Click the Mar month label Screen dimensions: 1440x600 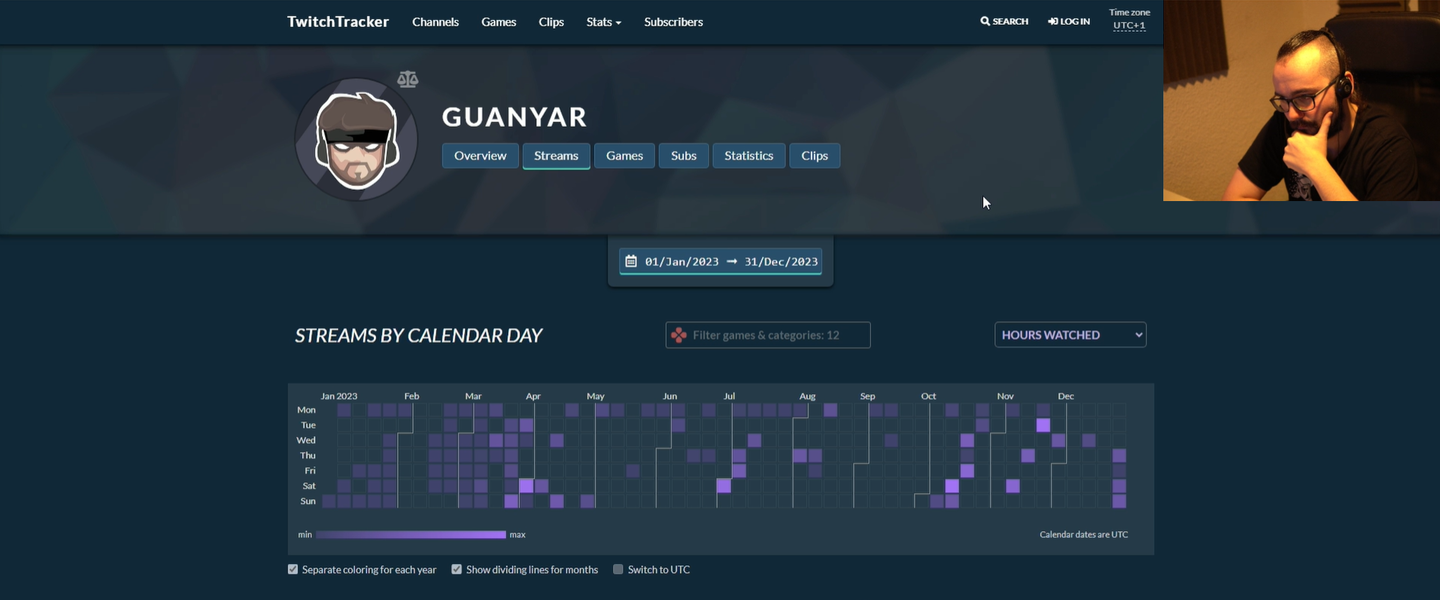473,396
